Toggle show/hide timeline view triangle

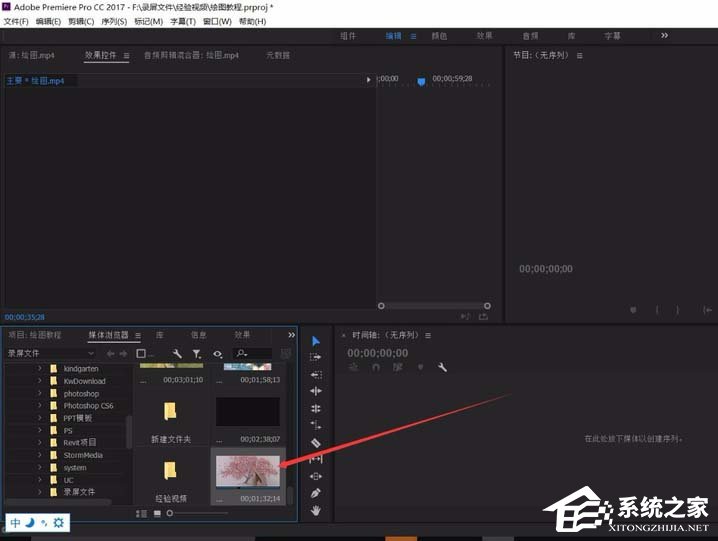coord(369,80)
